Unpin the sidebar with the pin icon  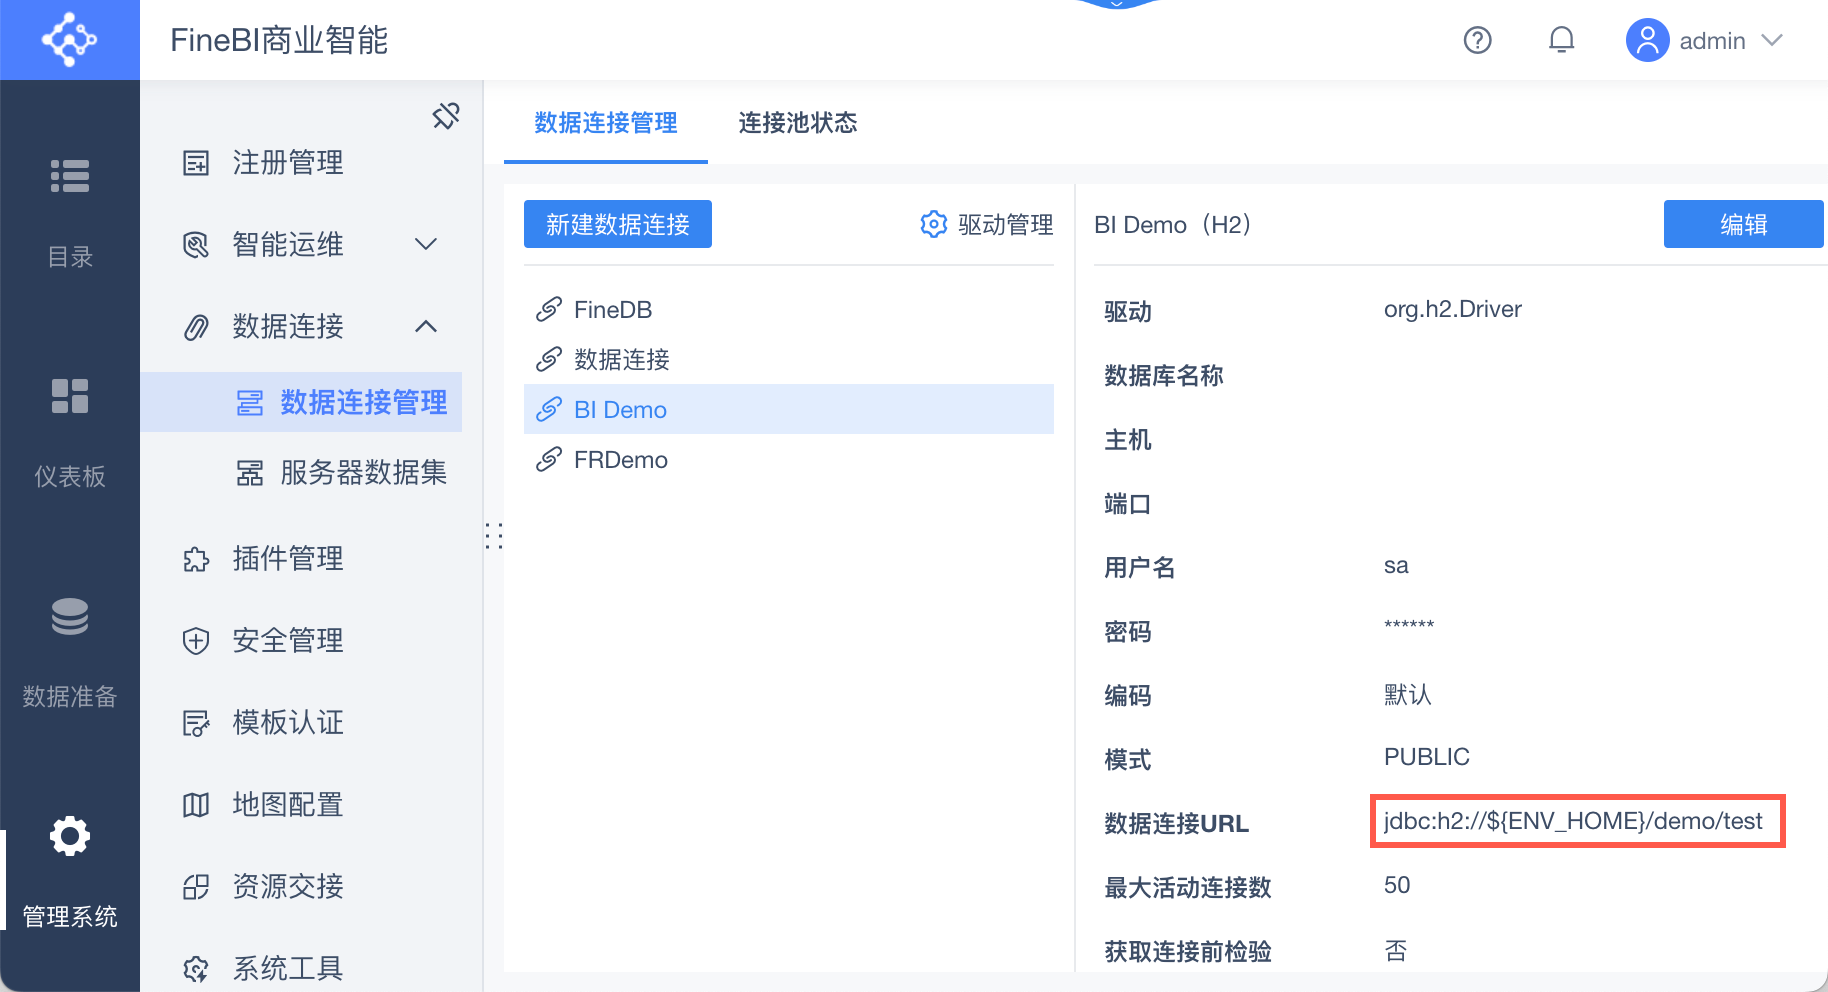point(446,116)
